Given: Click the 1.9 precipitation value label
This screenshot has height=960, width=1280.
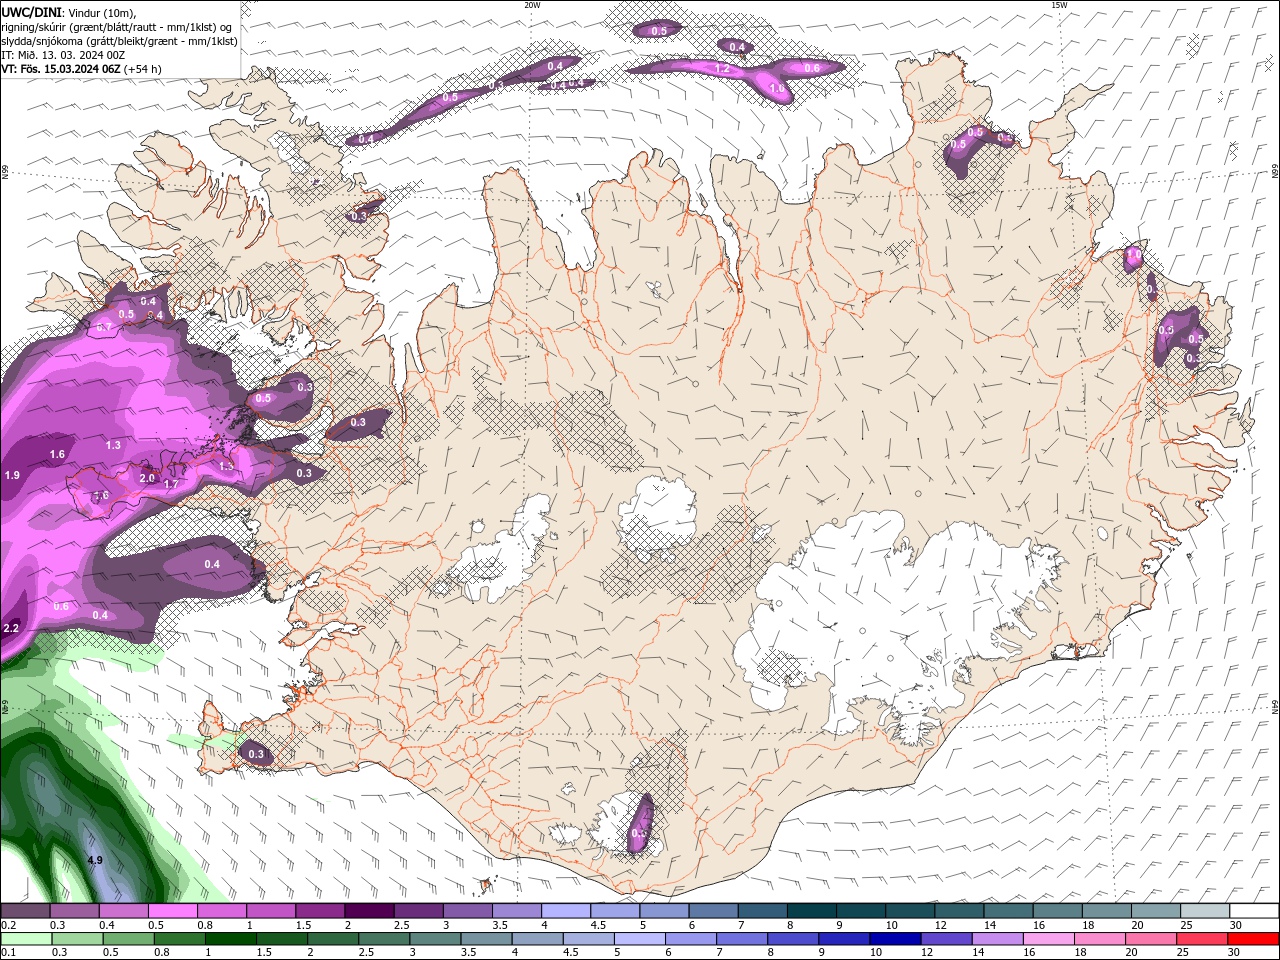Looking at the screenshot, I should [12, 475].
